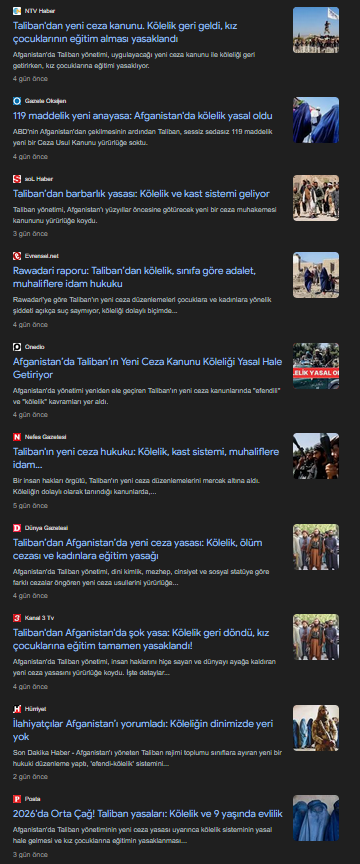Open the Onedio article thumbnail

pos(316,366)
